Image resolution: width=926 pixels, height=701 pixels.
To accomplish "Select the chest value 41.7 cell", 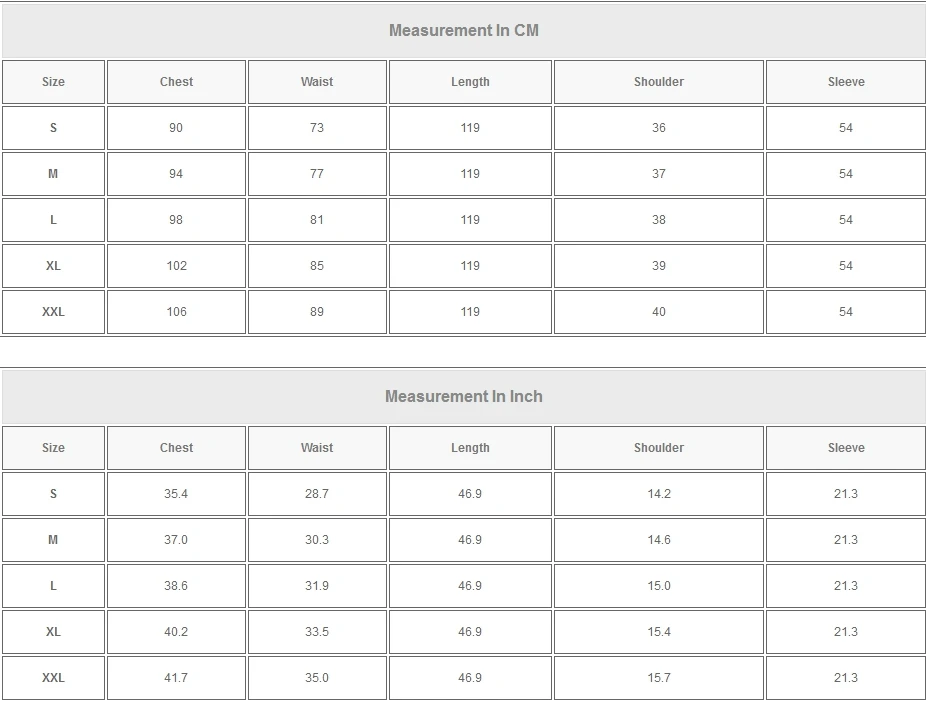I will (176, 678).
